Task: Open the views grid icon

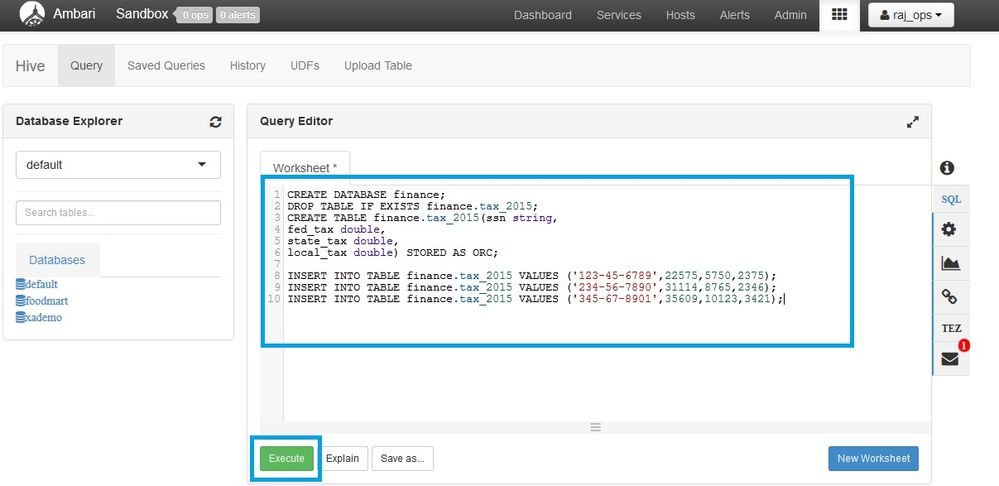Action: coord(839,14)
